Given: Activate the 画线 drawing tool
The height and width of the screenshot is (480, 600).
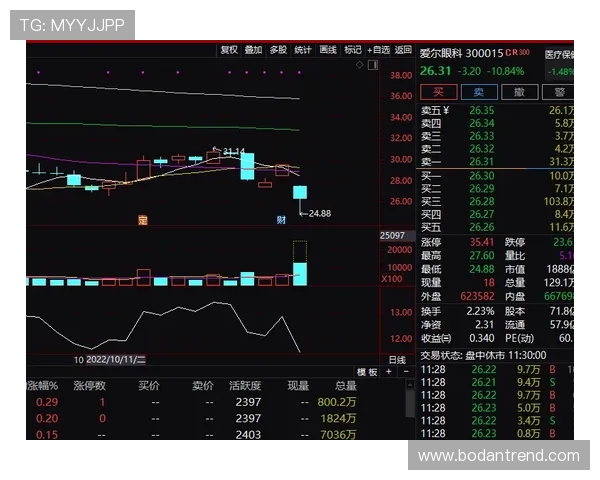Looking at the screenshot, I should point(328,49).
